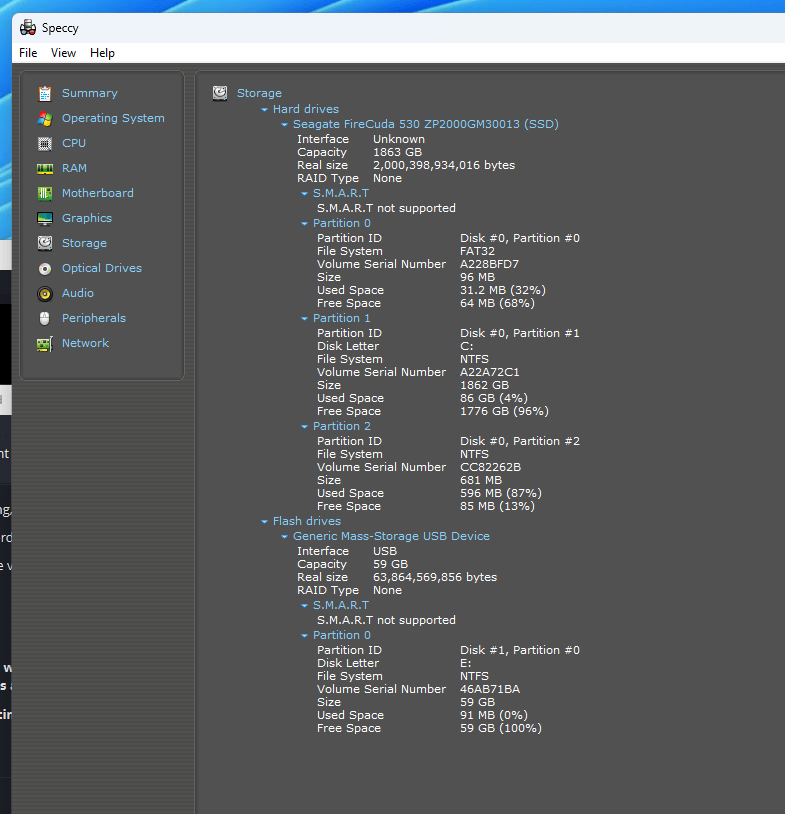Image resolution: width=785 pixels, height=814 pixels.
Task: Open the Help menu
Action: coord(102,53)
